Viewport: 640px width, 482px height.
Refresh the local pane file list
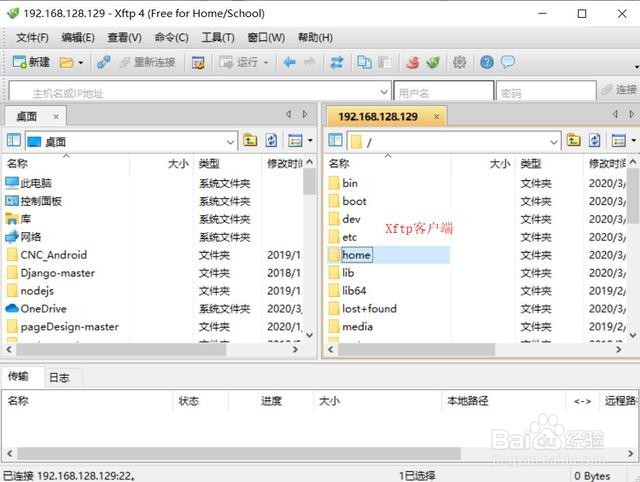click(271, 141)
